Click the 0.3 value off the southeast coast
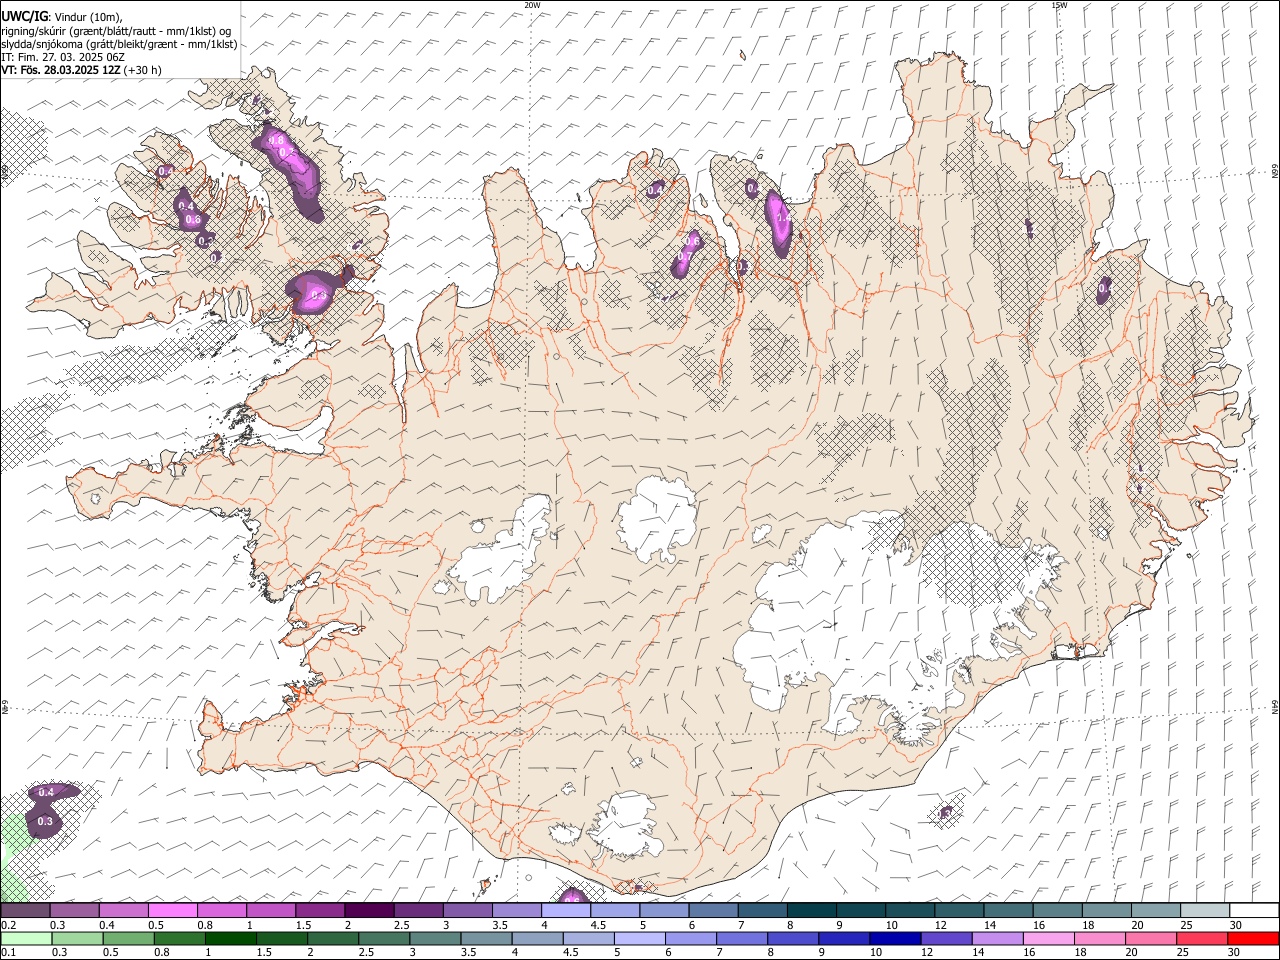This screenshot has width=1280, height=960. click(945, 814)
